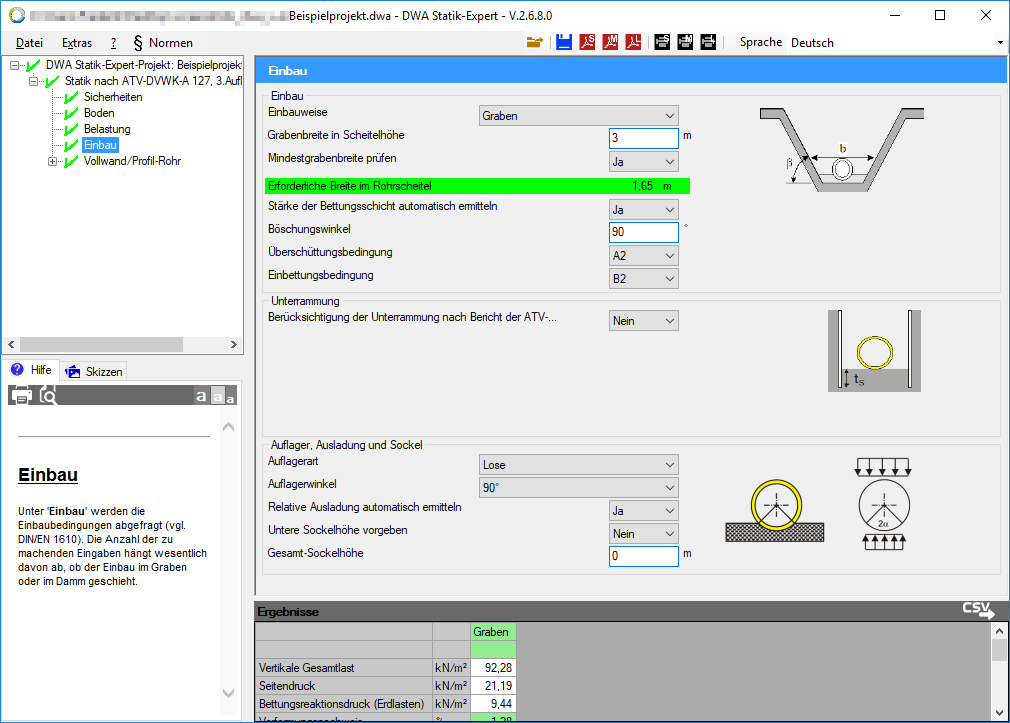Image resolution: width=1010 pixels, height=723 pixels.
Task: Click the print icon in the help panel
Action: pos(21,395)
